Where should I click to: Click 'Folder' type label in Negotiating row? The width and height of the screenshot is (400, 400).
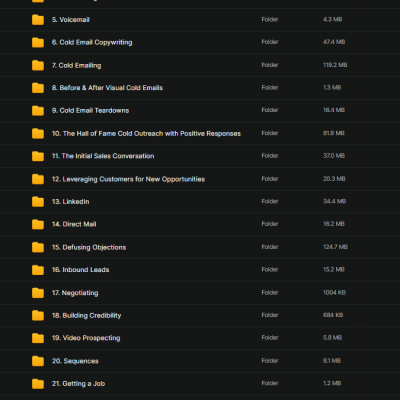270,293
